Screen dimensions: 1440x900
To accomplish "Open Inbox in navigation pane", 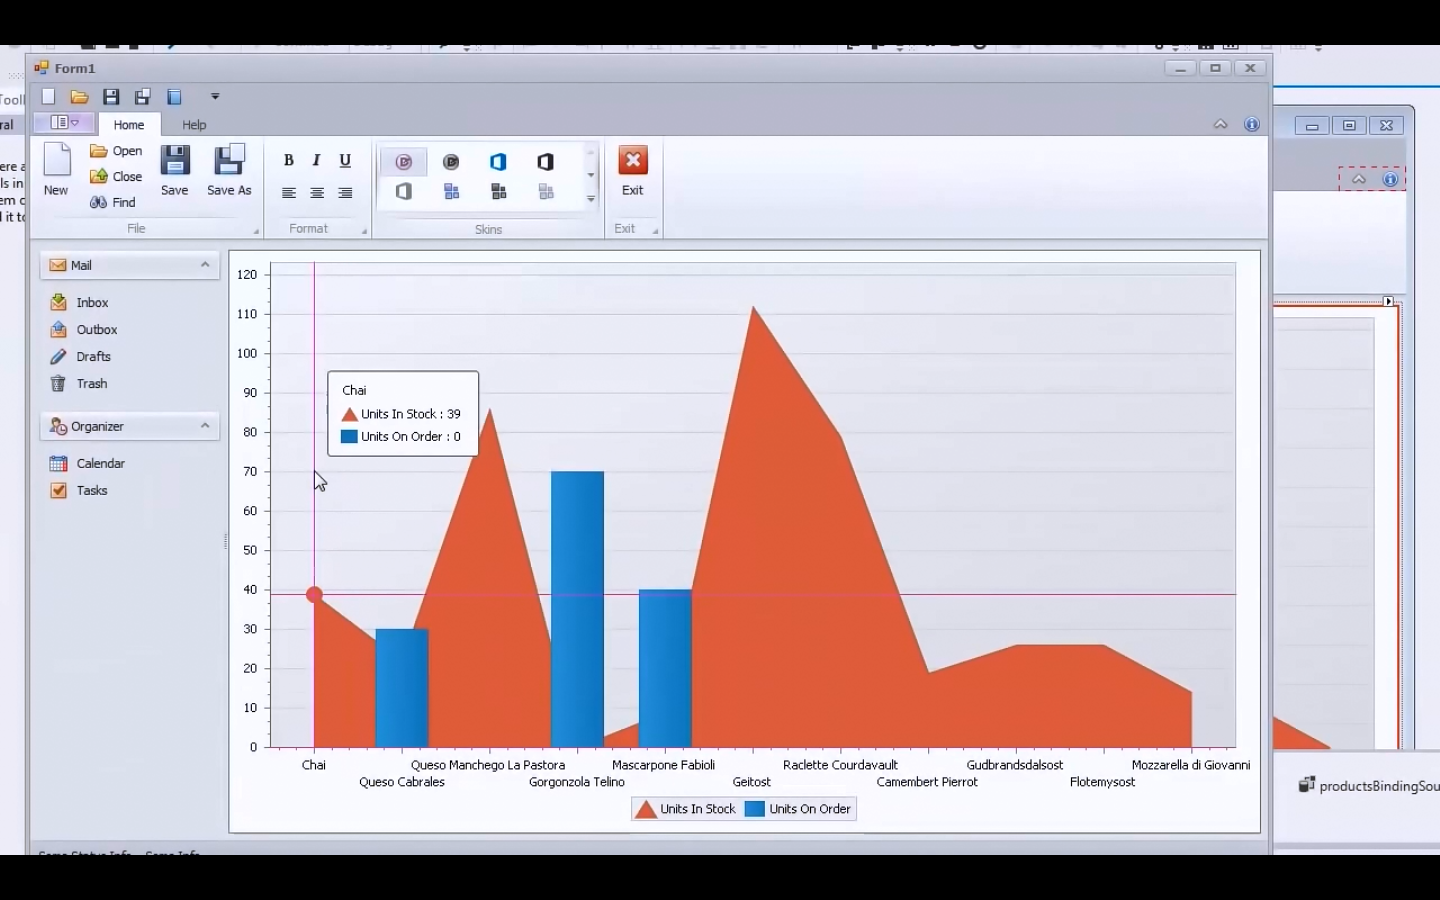I will [x=79, y=302].
